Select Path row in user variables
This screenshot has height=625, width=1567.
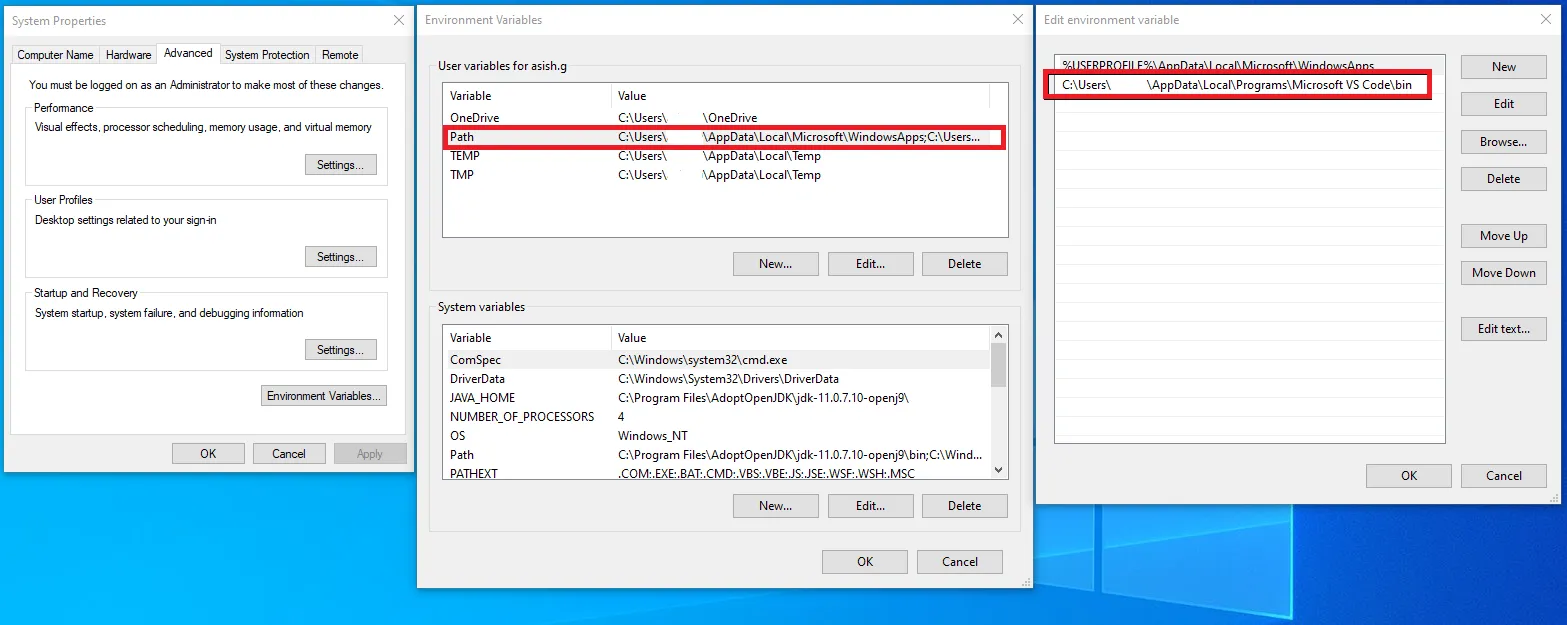[725, 137]
